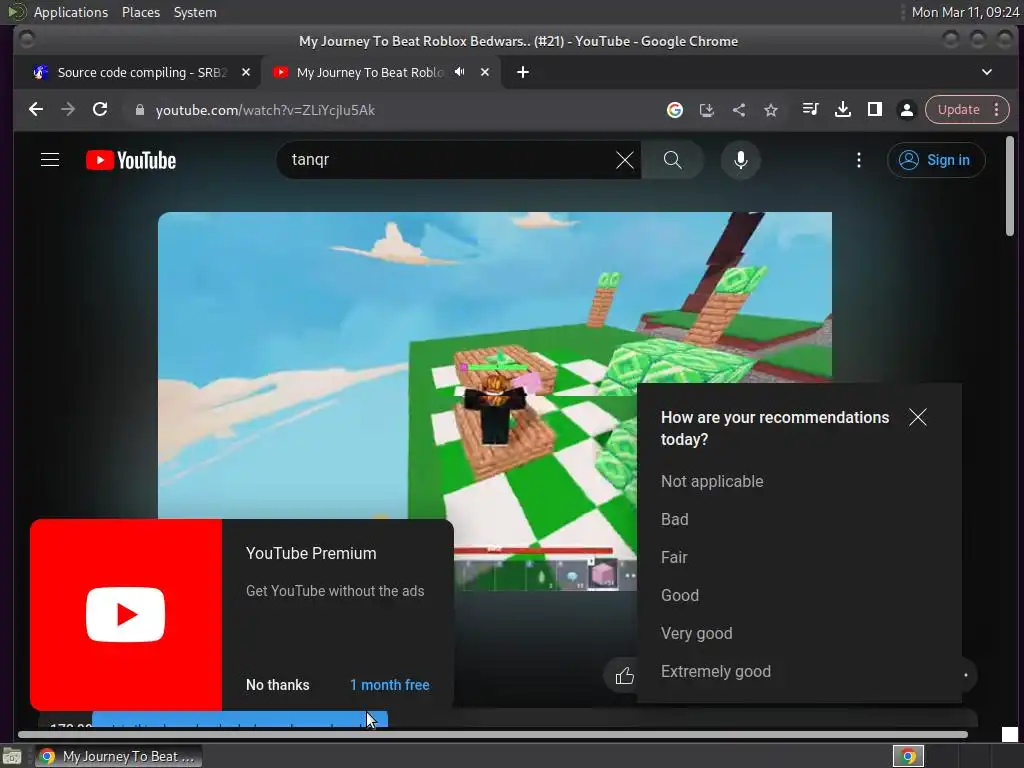Open YouTube settings three-dot menu
The width and height of the screenshot is (1024, 768).
pos(859,160)
